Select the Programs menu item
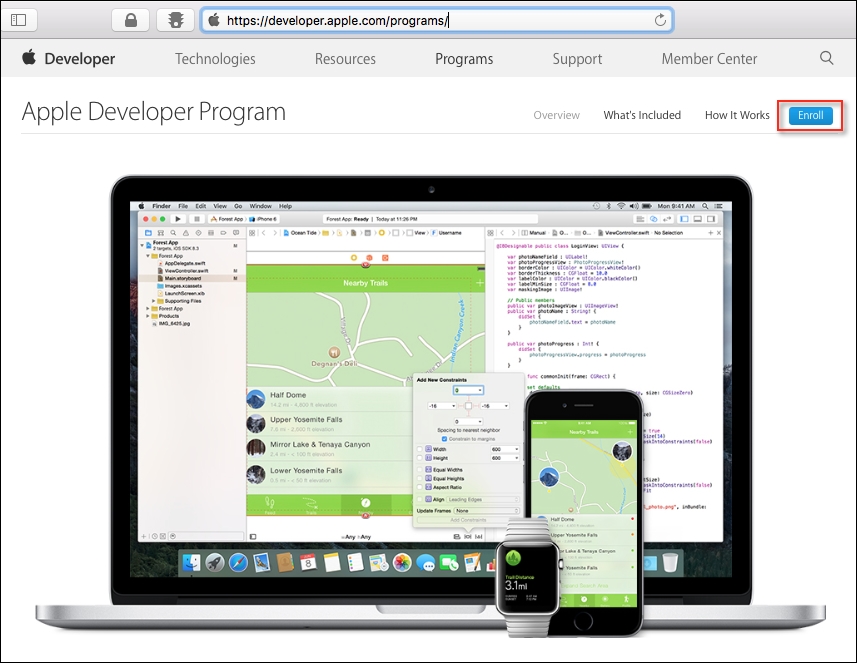857x663 pixels. coord(464,59)
